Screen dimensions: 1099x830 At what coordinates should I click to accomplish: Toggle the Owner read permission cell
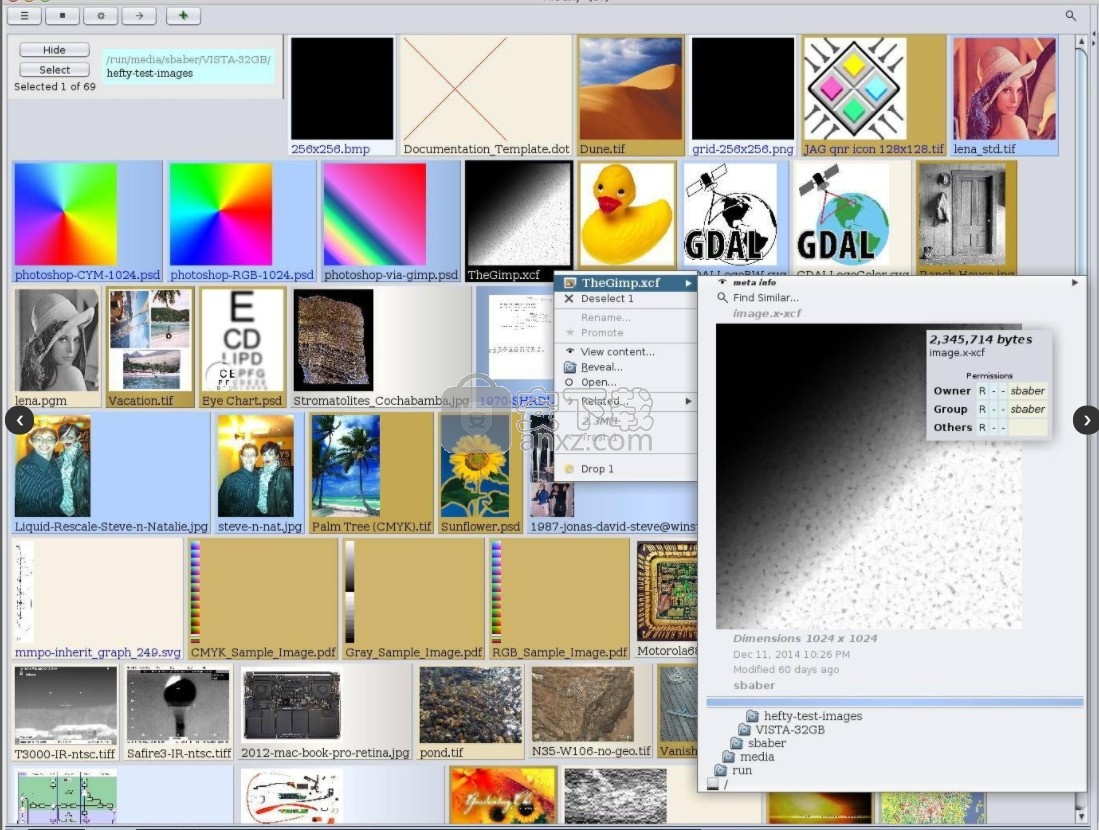[x=983, y=391]
